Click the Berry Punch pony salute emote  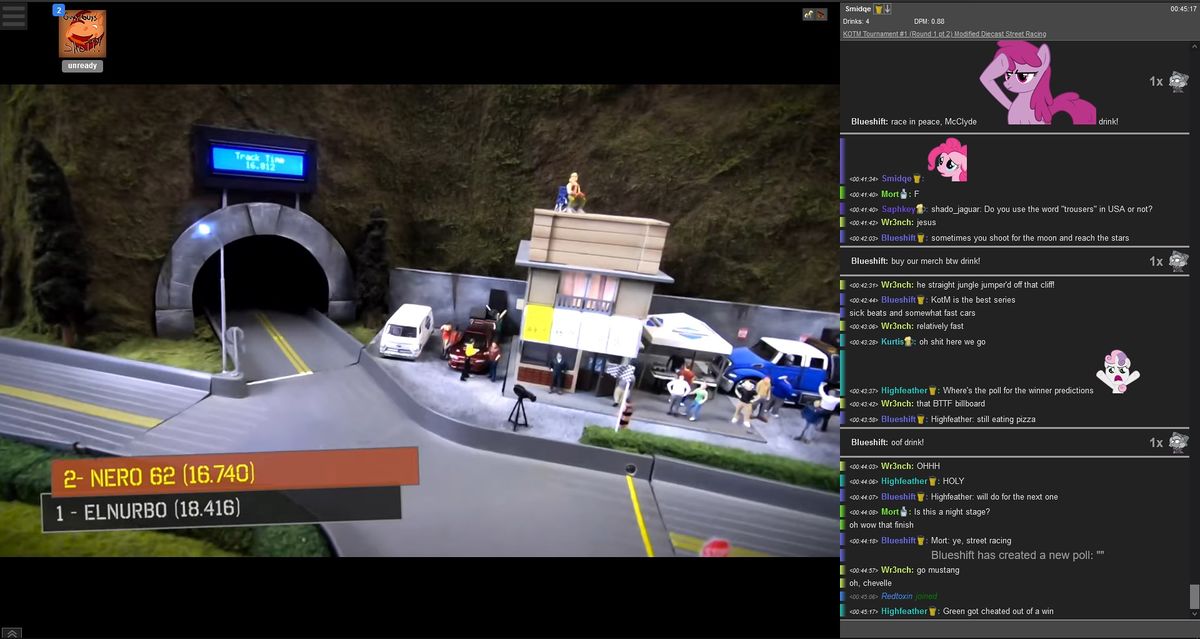click(x=1036, y=84)
